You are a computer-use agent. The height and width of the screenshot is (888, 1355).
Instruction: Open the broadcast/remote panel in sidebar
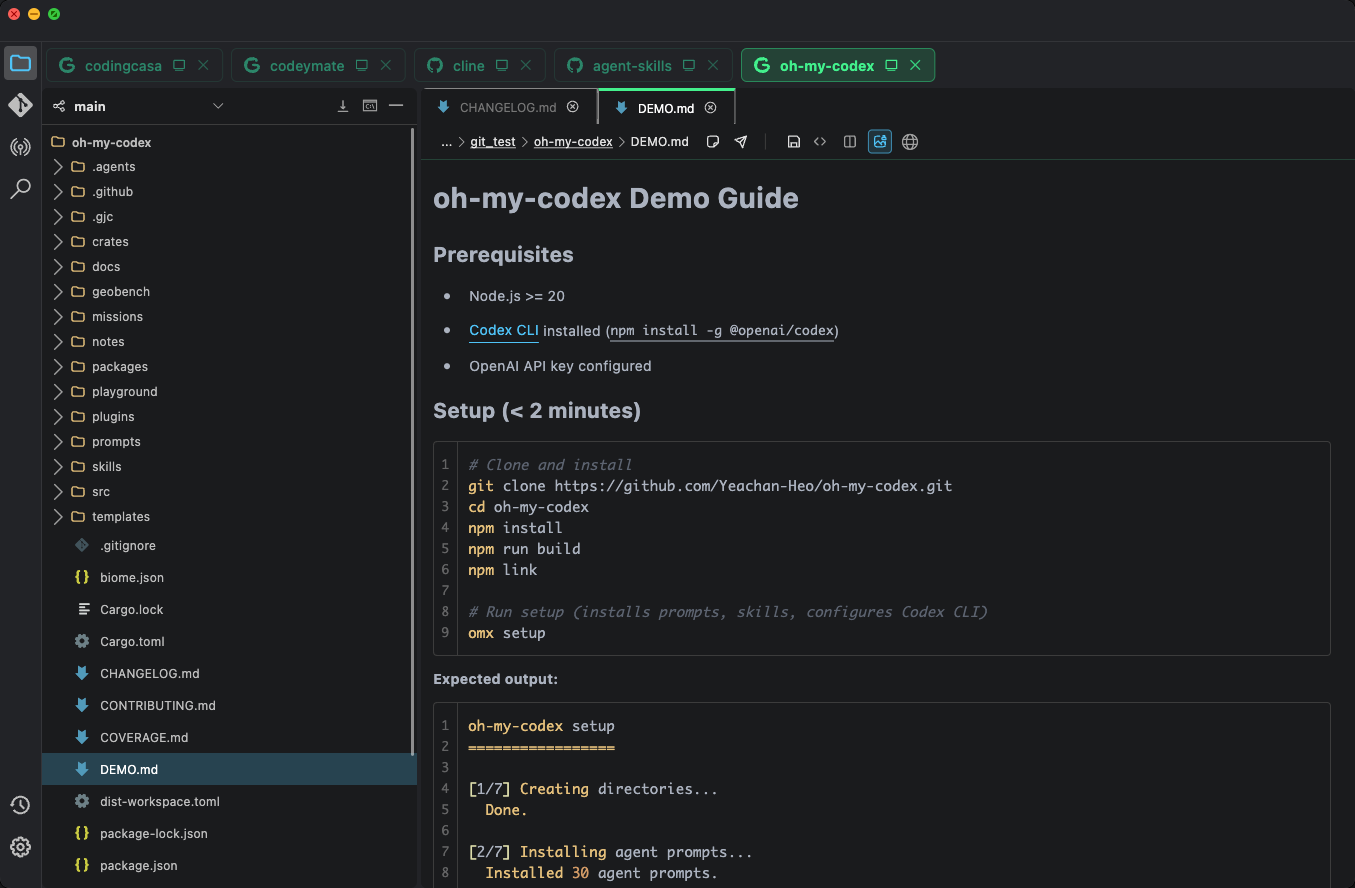click(20, 147)
